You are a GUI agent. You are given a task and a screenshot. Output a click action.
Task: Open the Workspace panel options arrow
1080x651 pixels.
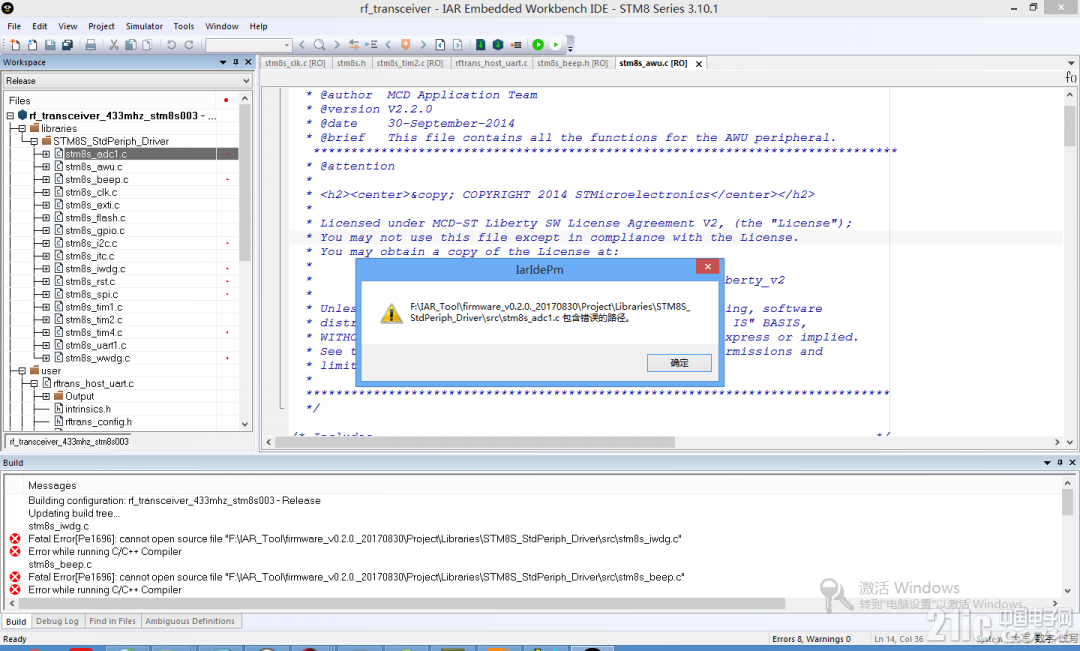point(223,62)
